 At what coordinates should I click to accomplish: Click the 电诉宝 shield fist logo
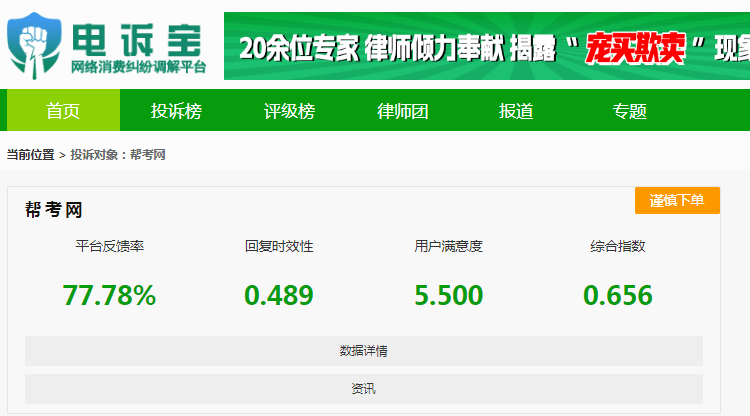(x=34, y=46)
